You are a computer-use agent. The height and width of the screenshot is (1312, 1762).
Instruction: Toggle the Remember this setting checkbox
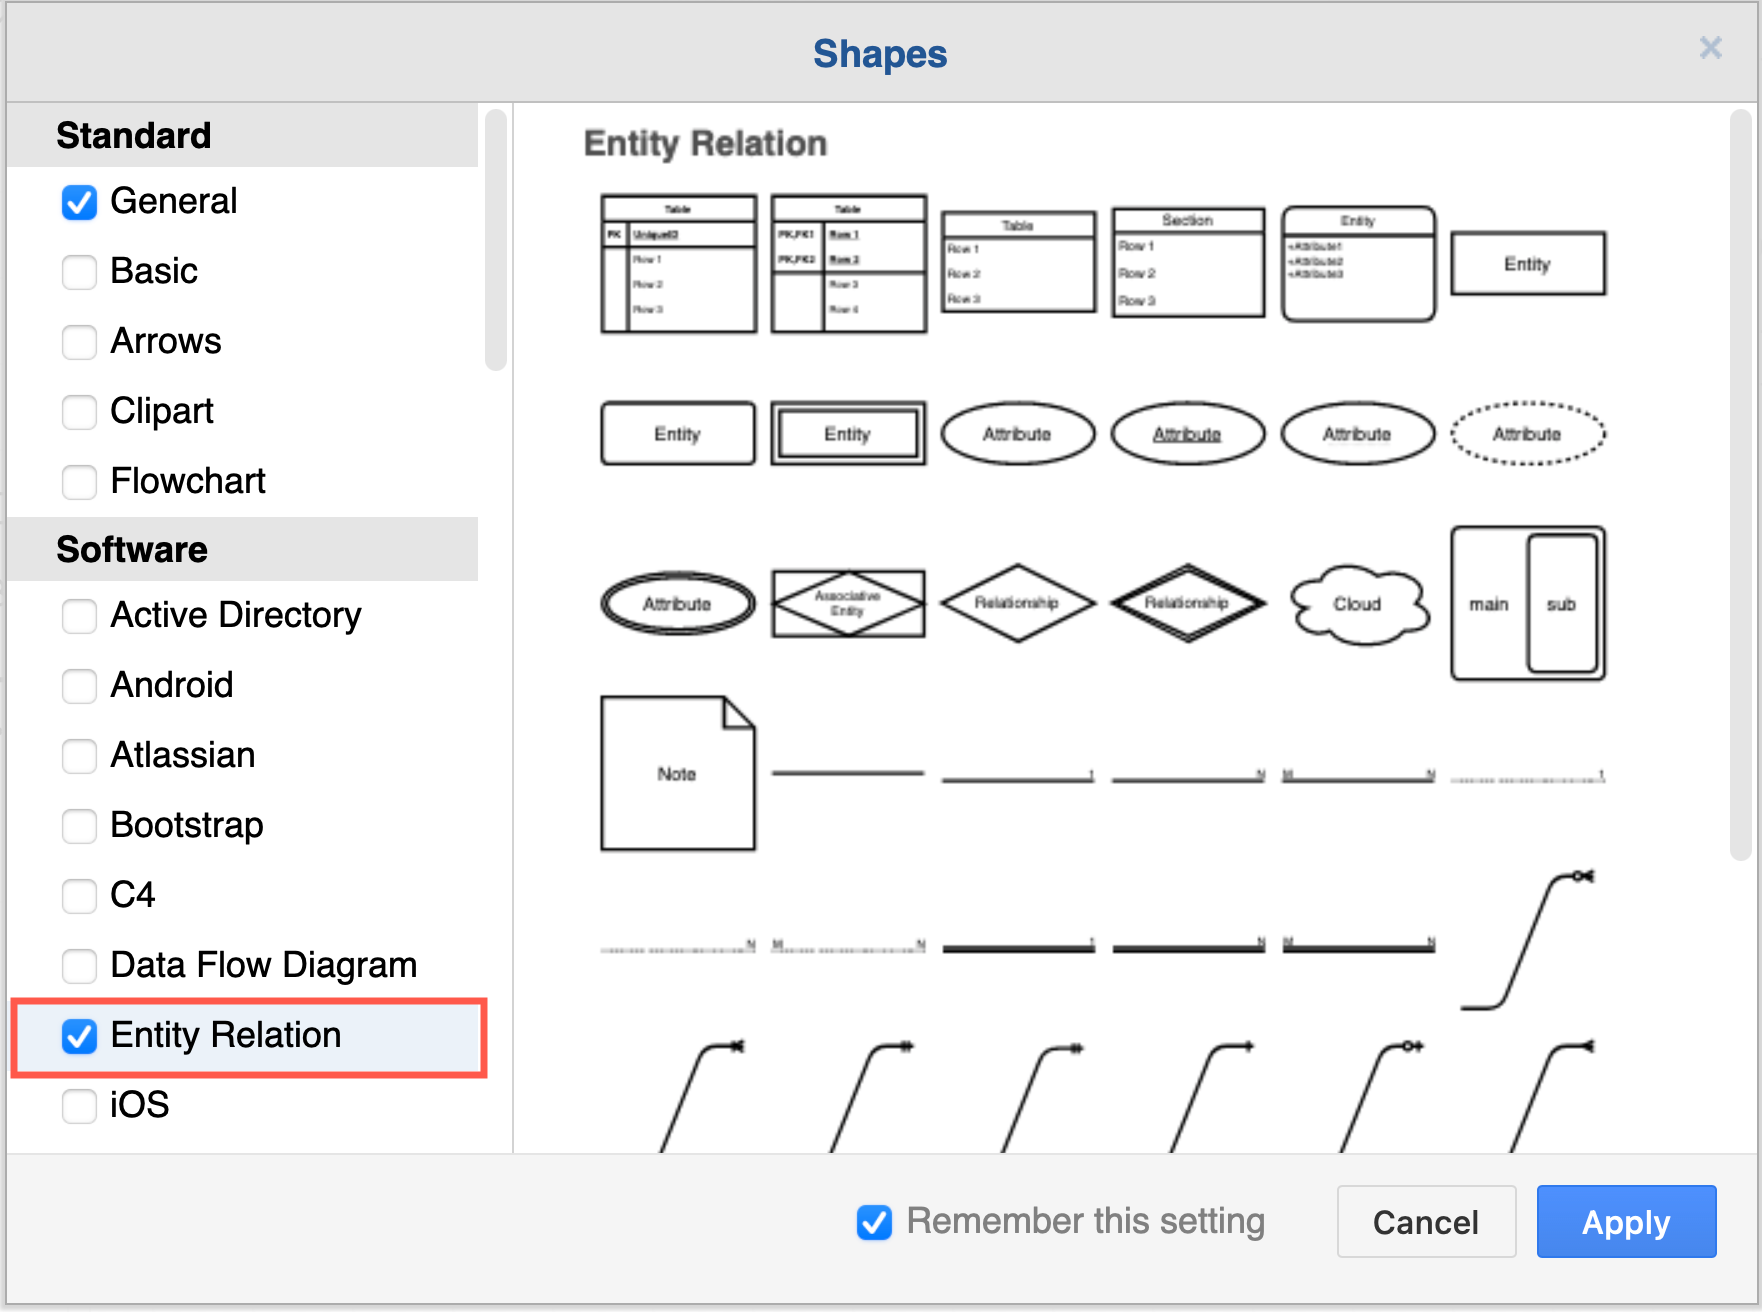click(873, 1221)
